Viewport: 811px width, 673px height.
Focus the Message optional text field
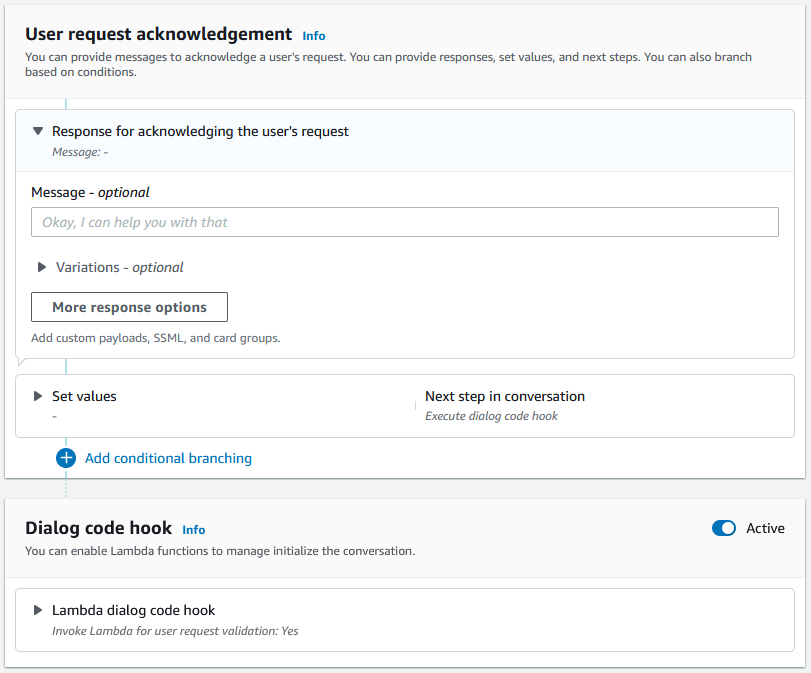pos(404,222)
